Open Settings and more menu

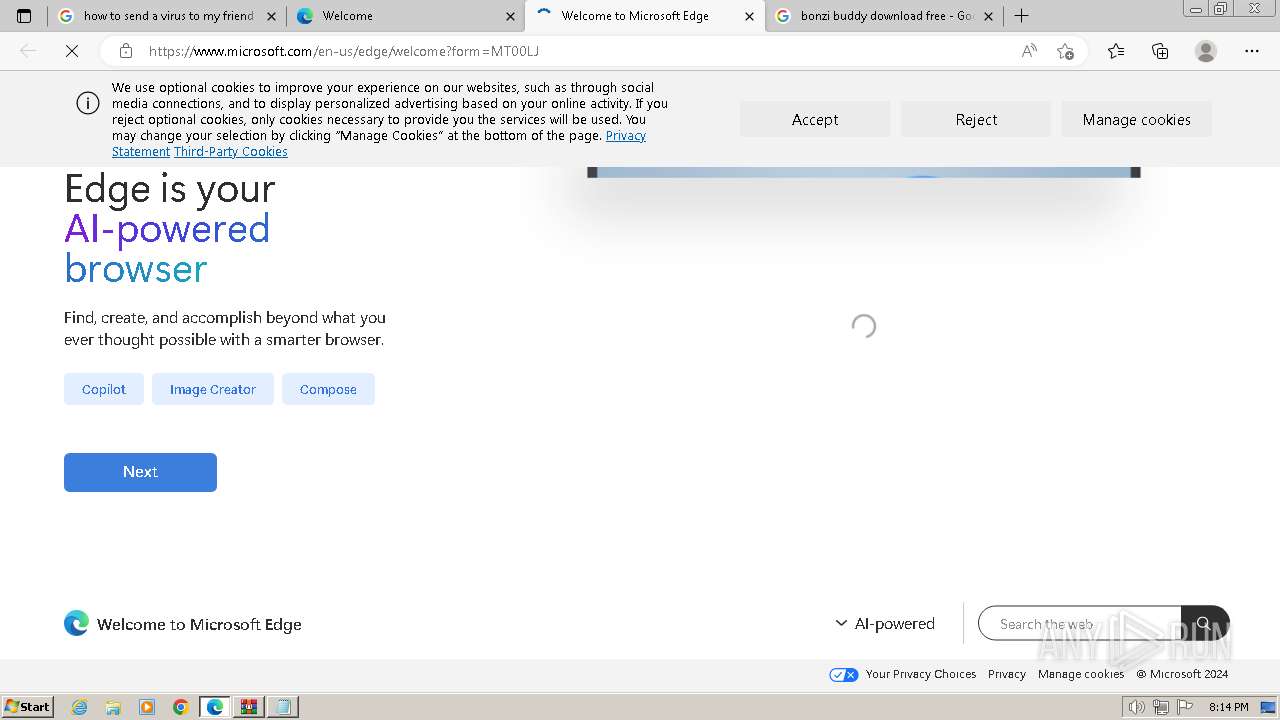[x=1252, y=51]
